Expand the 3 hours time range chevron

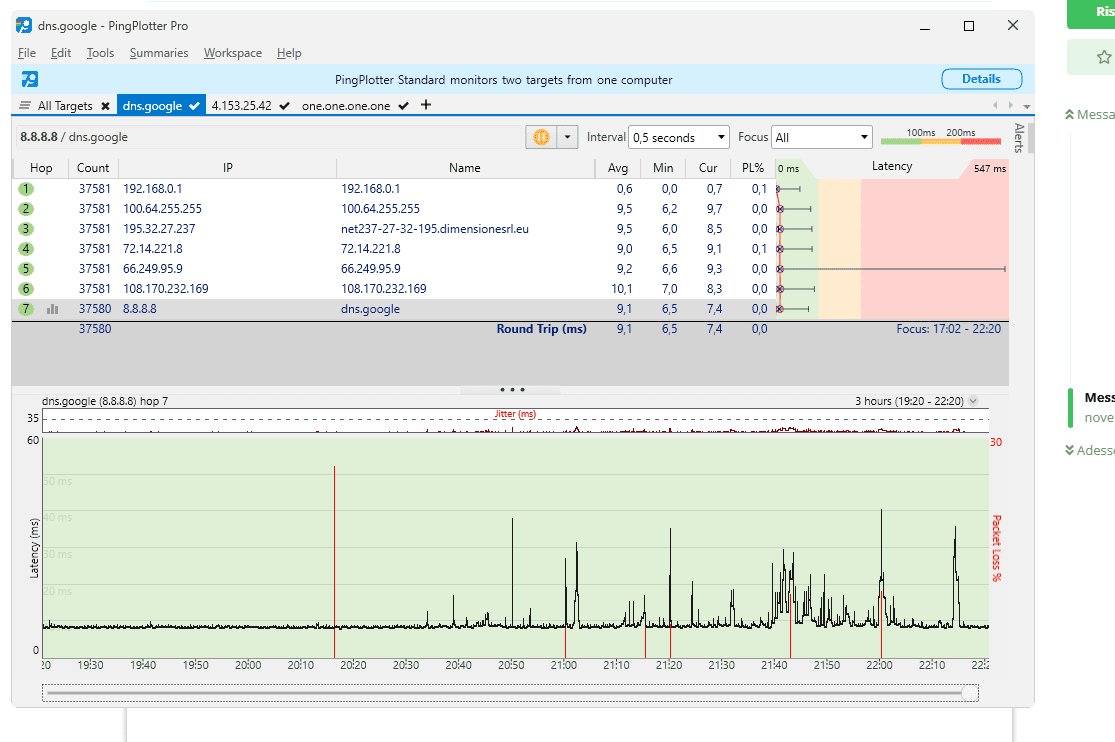click(x=973, y=401)
